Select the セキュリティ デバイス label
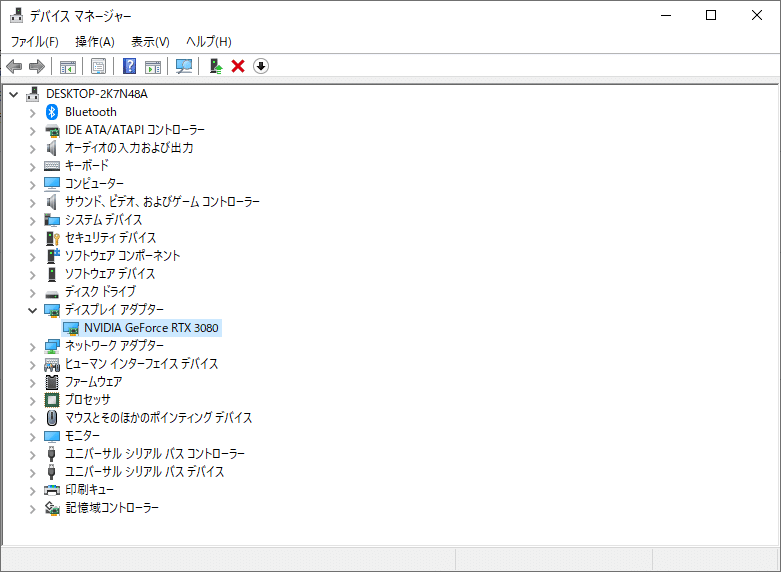The height and width of the screenshot is (572, 781). (111, 238)
